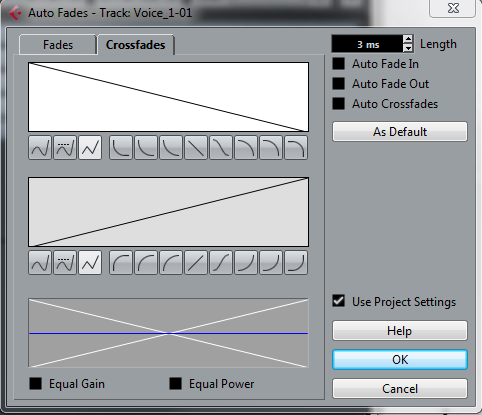Choose first fade-in preset with the sharpest convex curve
Image resolution: width=482 pixels, height=415 pixels.
point(121,263)
